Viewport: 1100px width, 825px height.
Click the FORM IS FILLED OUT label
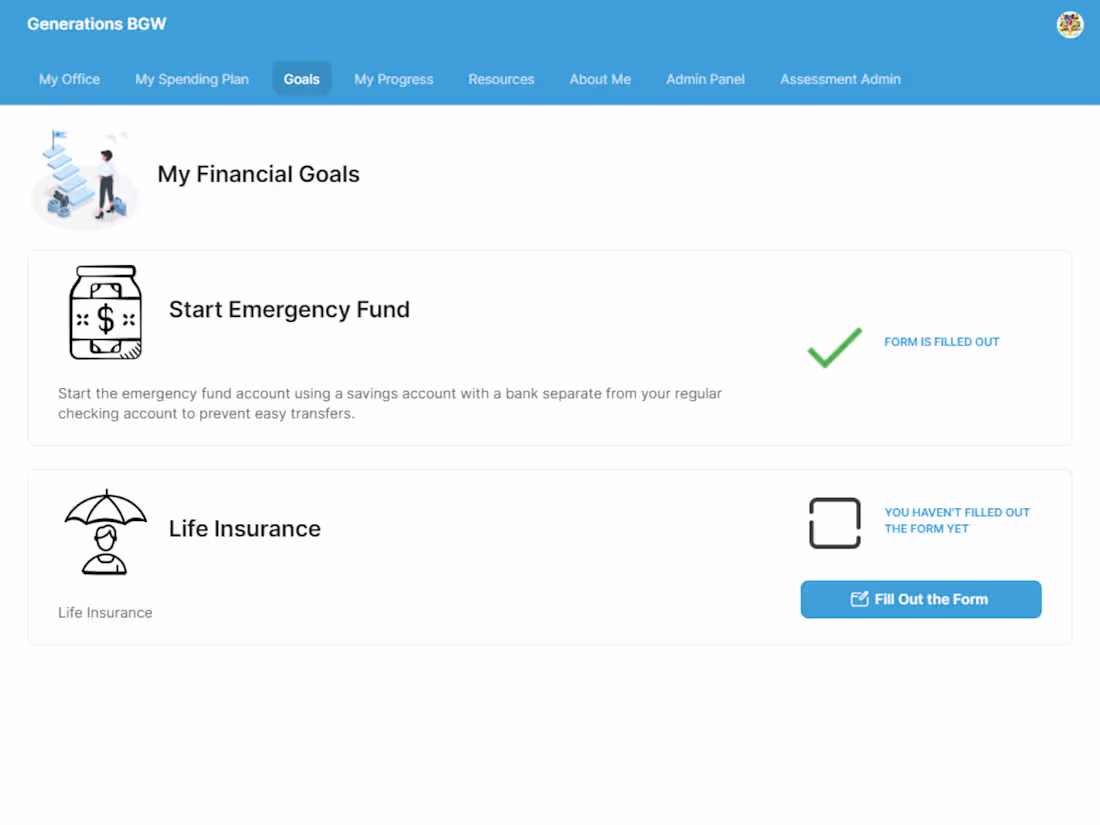click(941, 342)
